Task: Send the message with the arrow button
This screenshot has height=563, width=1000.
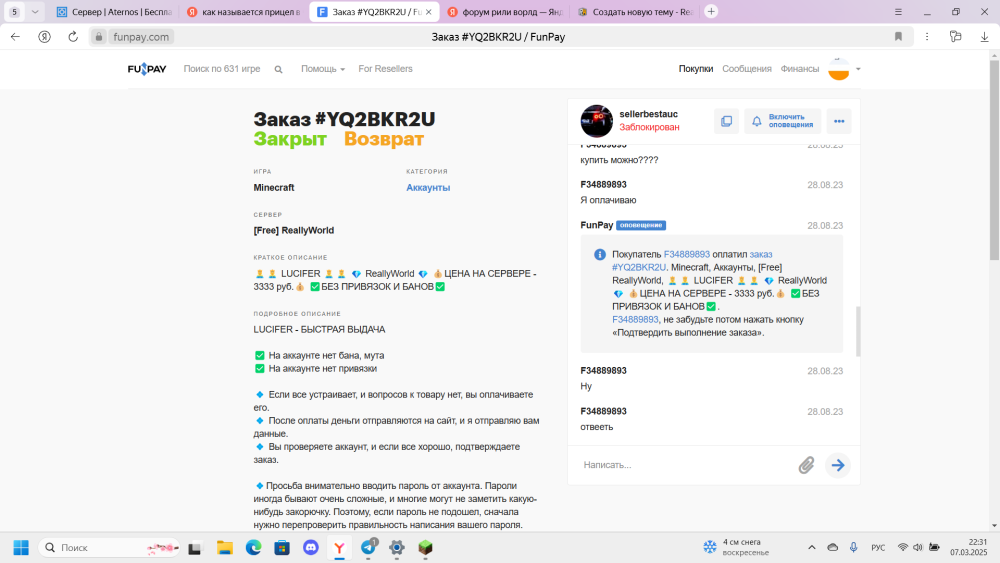Action: [x=838, y=465]
